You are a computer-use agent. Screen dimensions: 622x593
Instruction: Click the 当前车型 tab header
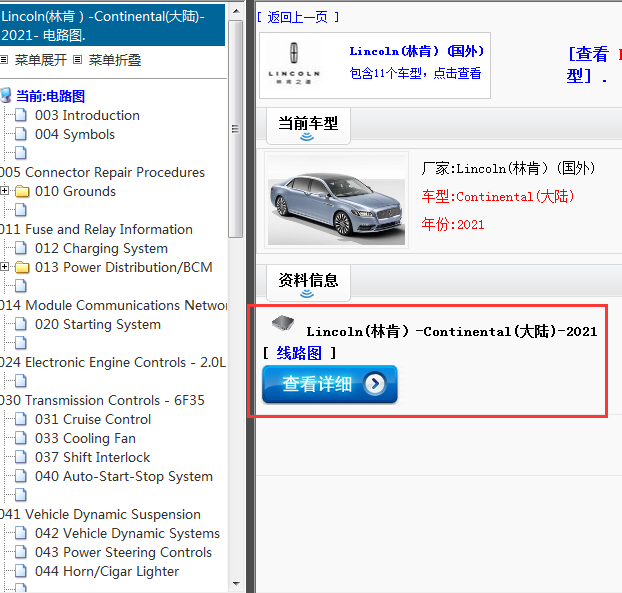click(308, 126)
